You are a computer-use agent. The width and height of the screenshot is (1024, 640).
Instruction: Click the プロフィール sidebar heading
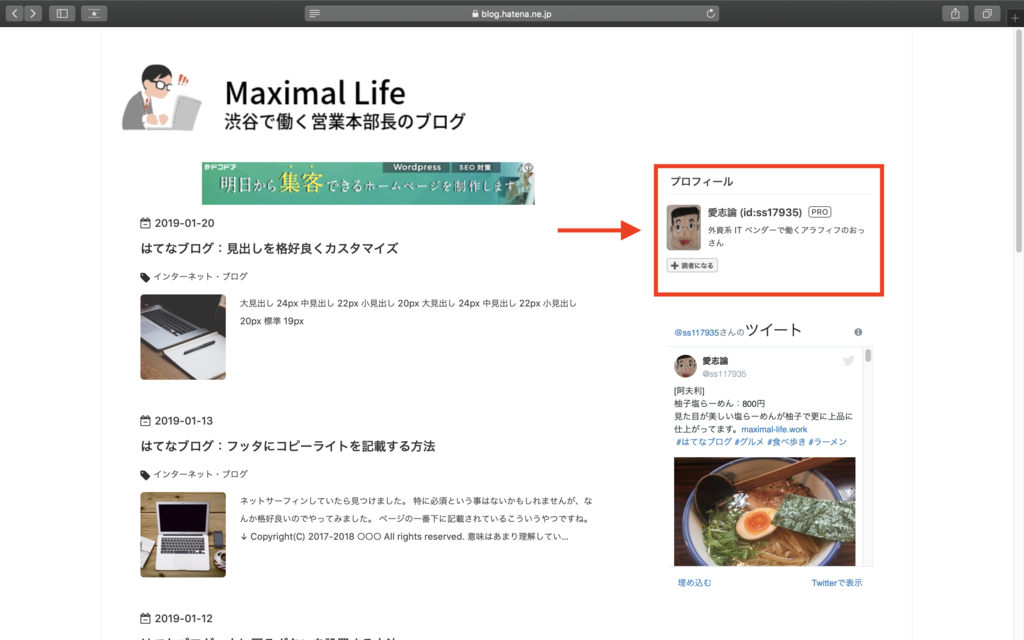pos(701,182)
